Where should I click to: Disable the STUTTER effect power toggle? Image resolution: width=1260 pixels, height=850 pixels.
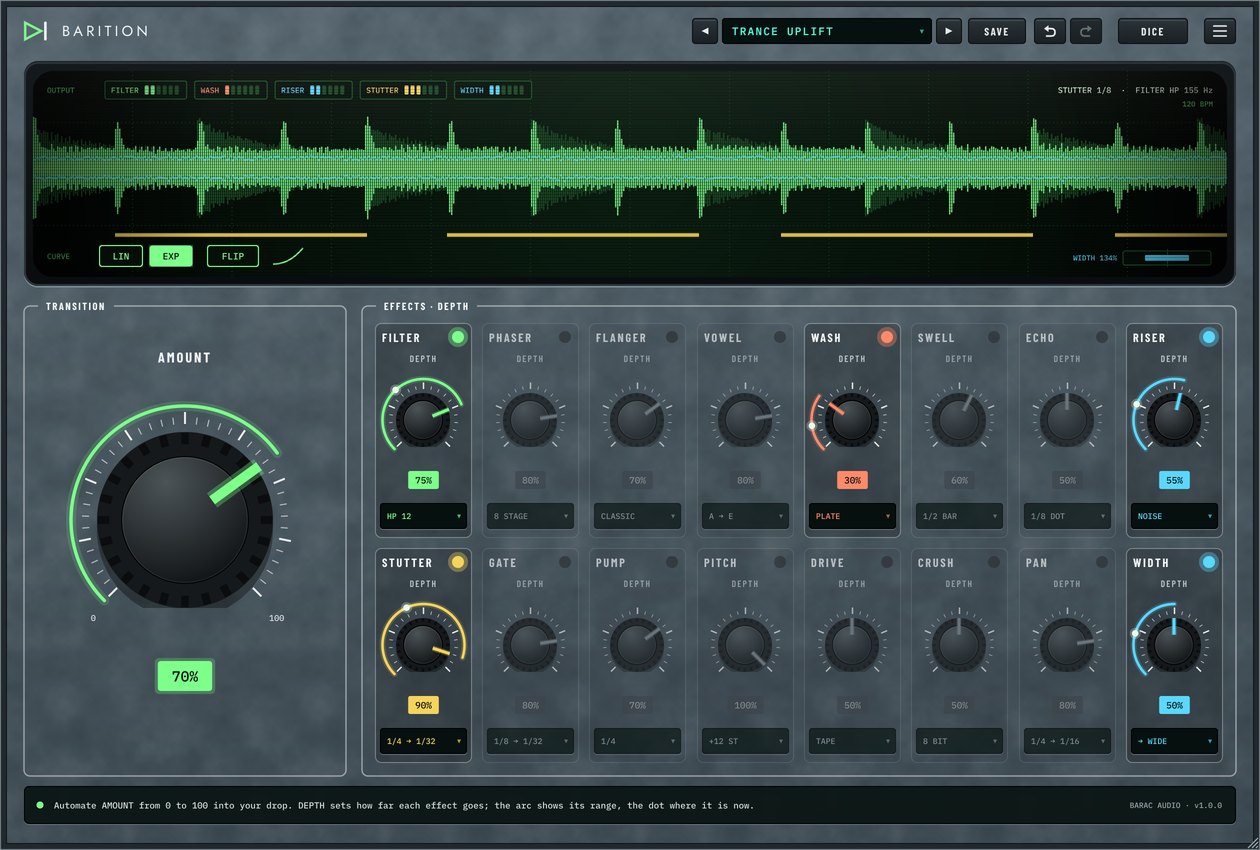(x=458, y=562)
